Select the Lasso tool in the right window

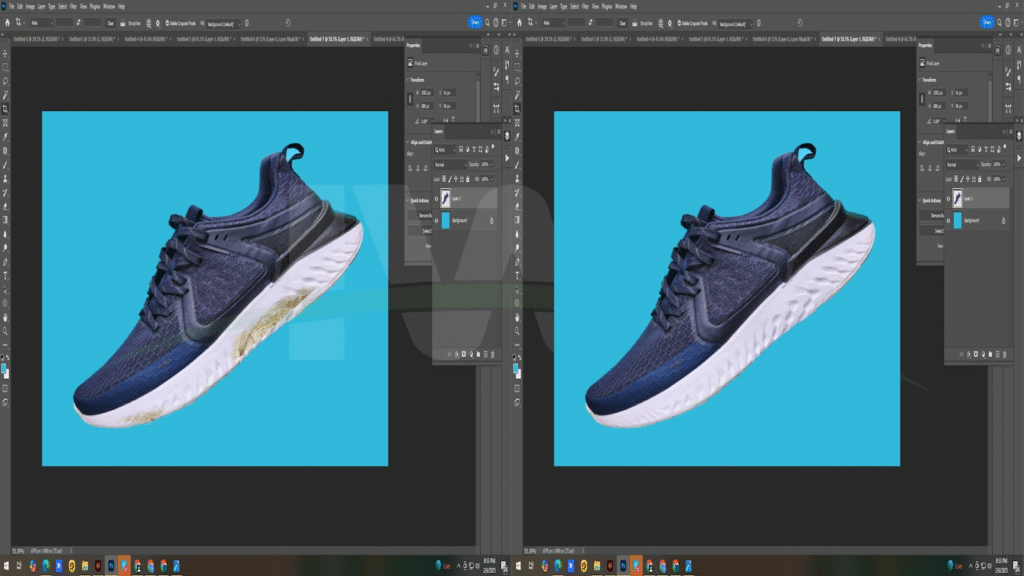[518, 81]
